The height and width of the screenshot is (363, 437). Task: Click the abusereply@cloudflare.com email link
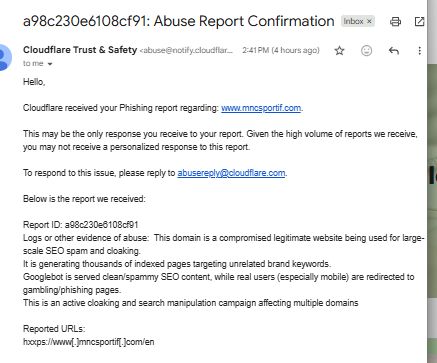tap(231, 173)
